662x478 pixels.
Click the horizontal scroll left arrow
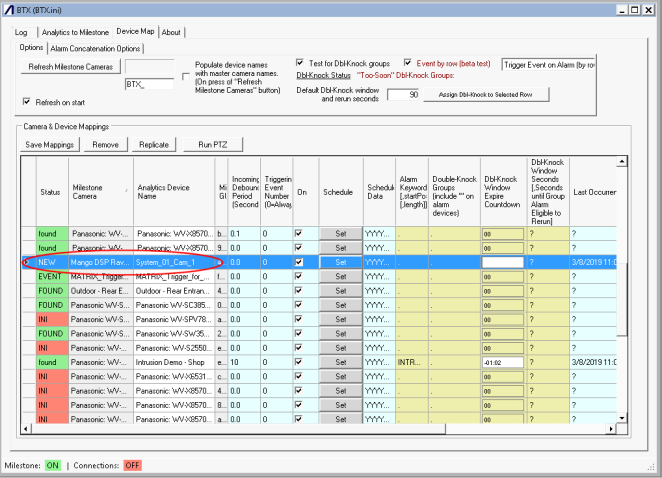(26, 429)
